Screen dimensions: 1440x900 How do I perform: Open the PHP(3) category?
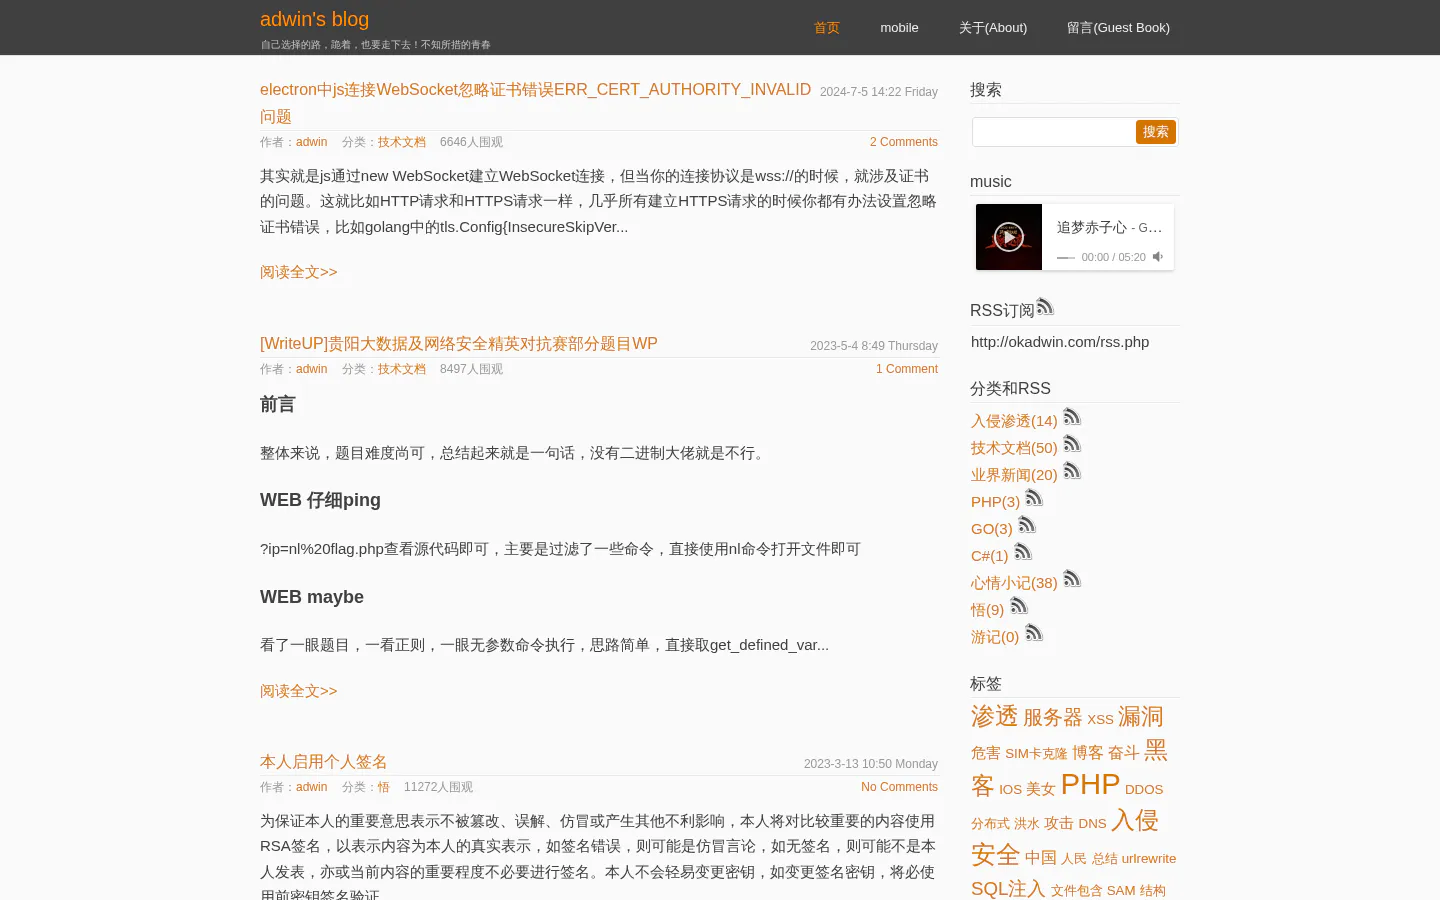tap(995, 502)
